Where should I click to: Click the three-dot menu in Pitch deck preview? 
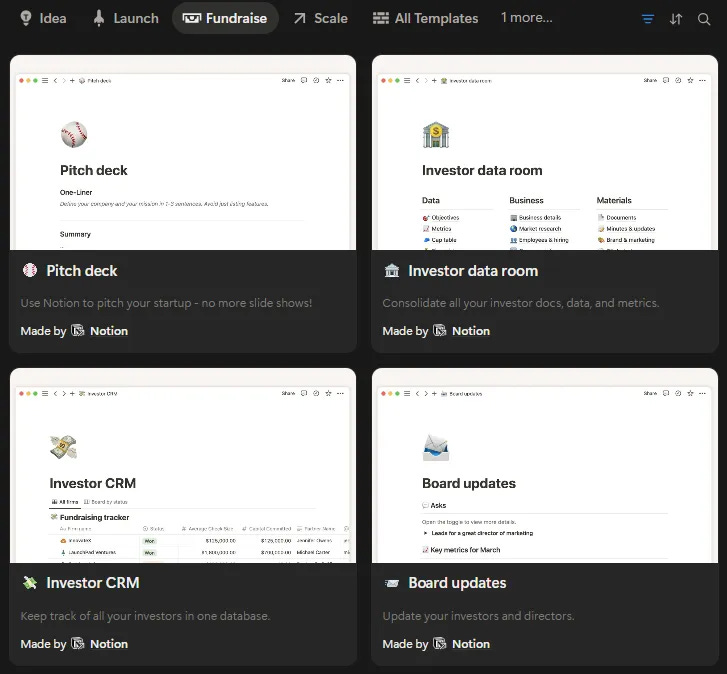(340, 80)
